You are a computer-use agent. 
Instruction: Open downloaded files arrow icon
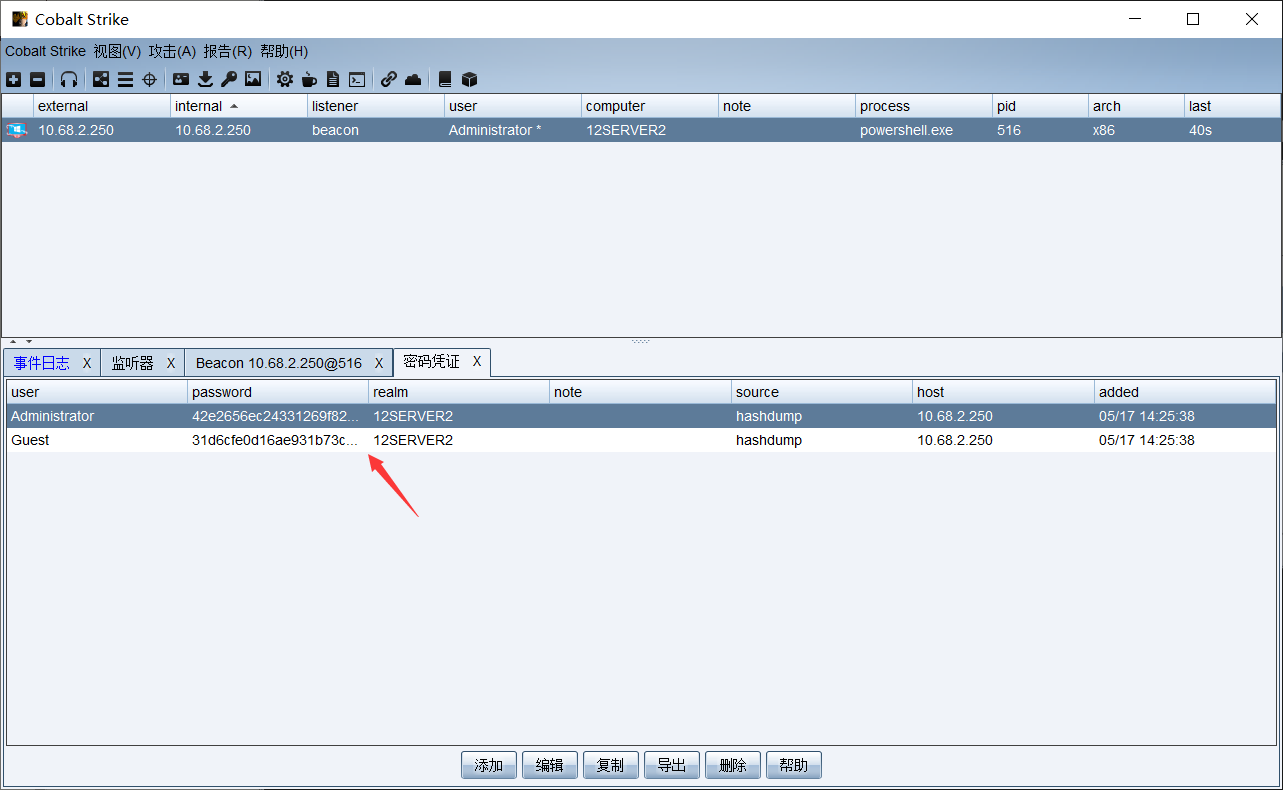click(x=205, y=79)
